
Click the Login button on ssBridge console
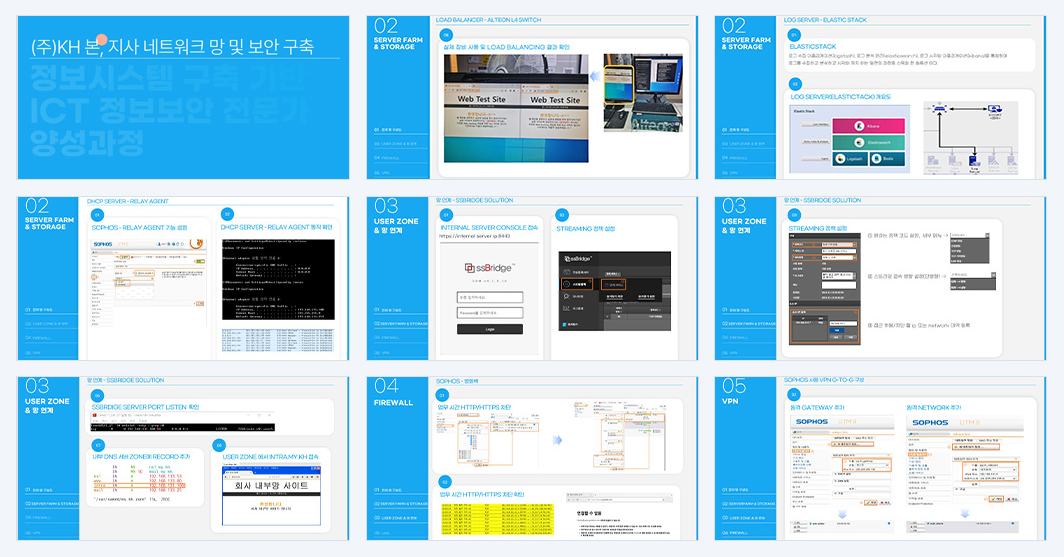click(490, 329)
